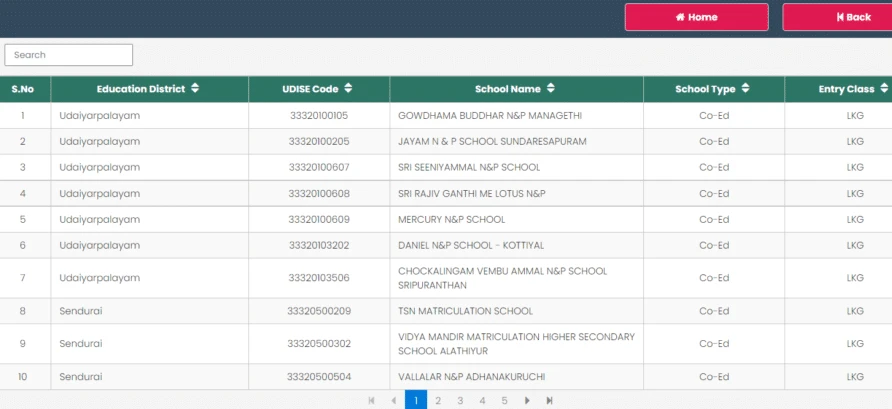Viewport: 892px width, 409px height.
Task: Select TSN MATRICULATION SCHOOL entry
Action: [x=465, y=311]
